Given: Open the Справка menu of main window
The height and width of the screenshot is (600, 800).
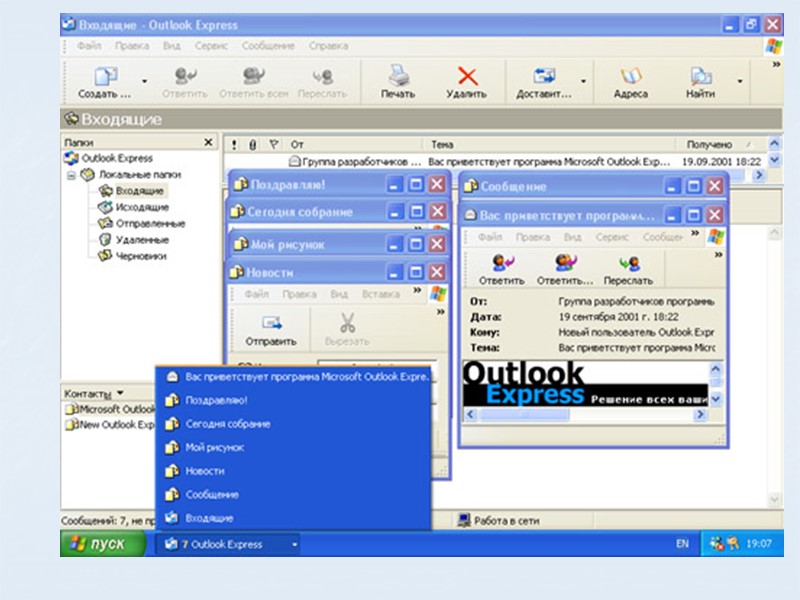Looking at the screenshot, I should [328, 46].
